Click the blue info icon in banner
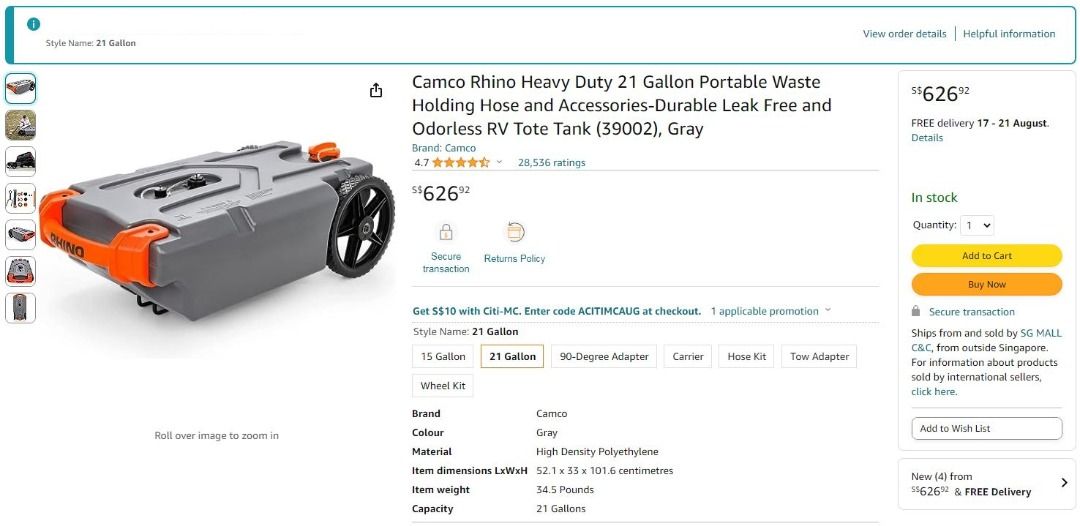 click(33, 24)
